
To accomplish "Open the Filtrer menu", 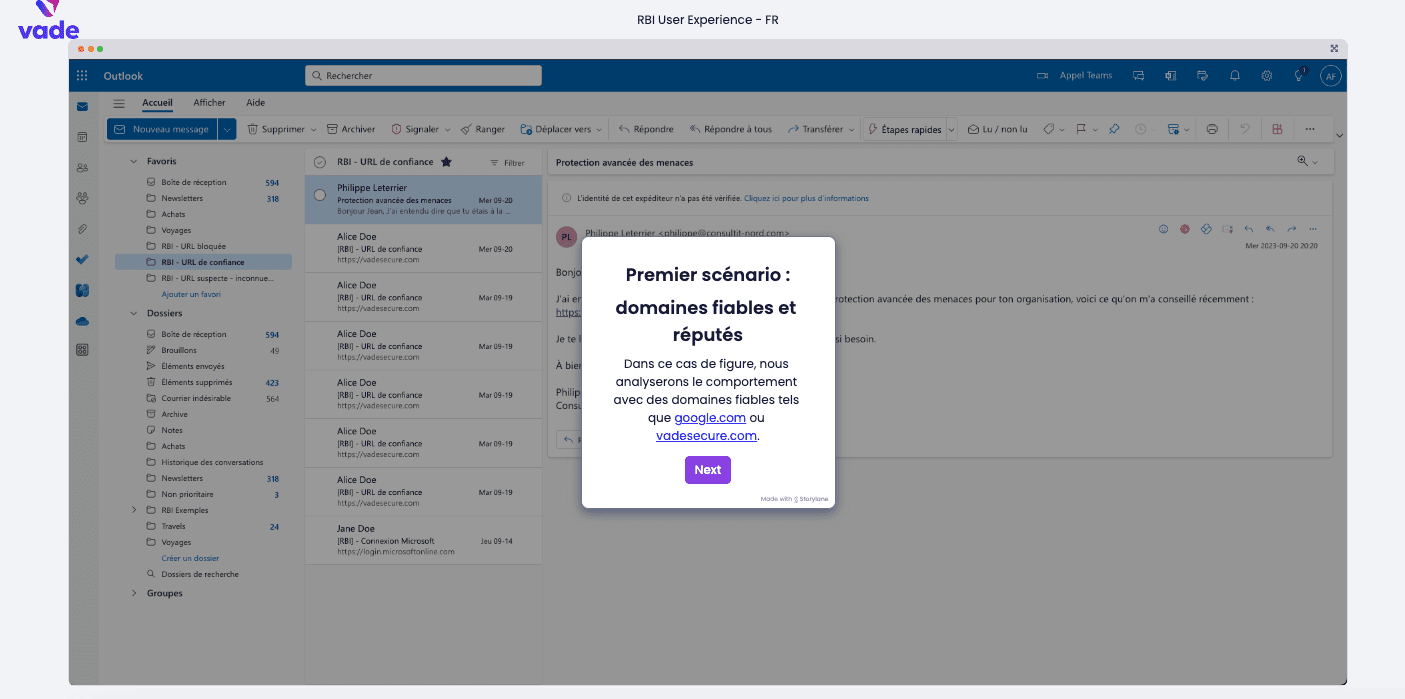I will 507,163.
